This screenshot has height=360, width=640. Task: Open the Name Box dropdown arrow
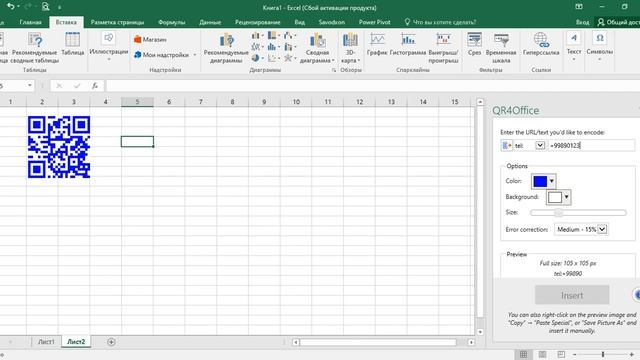click(x=30, y=86)
